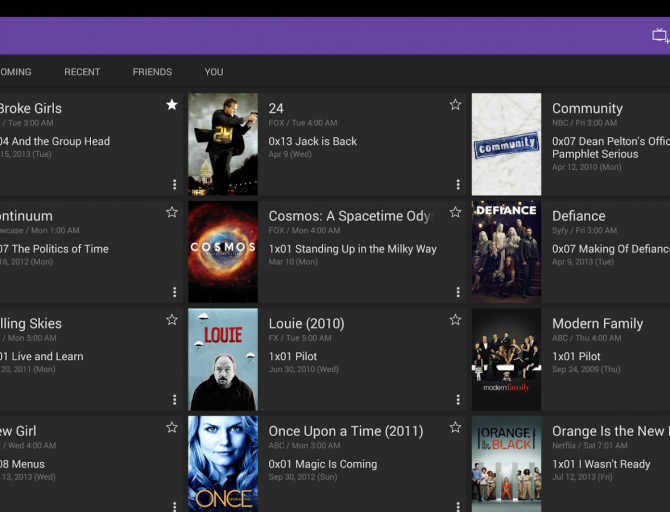Open the FRIENDS tab

[x=152, y=72]
